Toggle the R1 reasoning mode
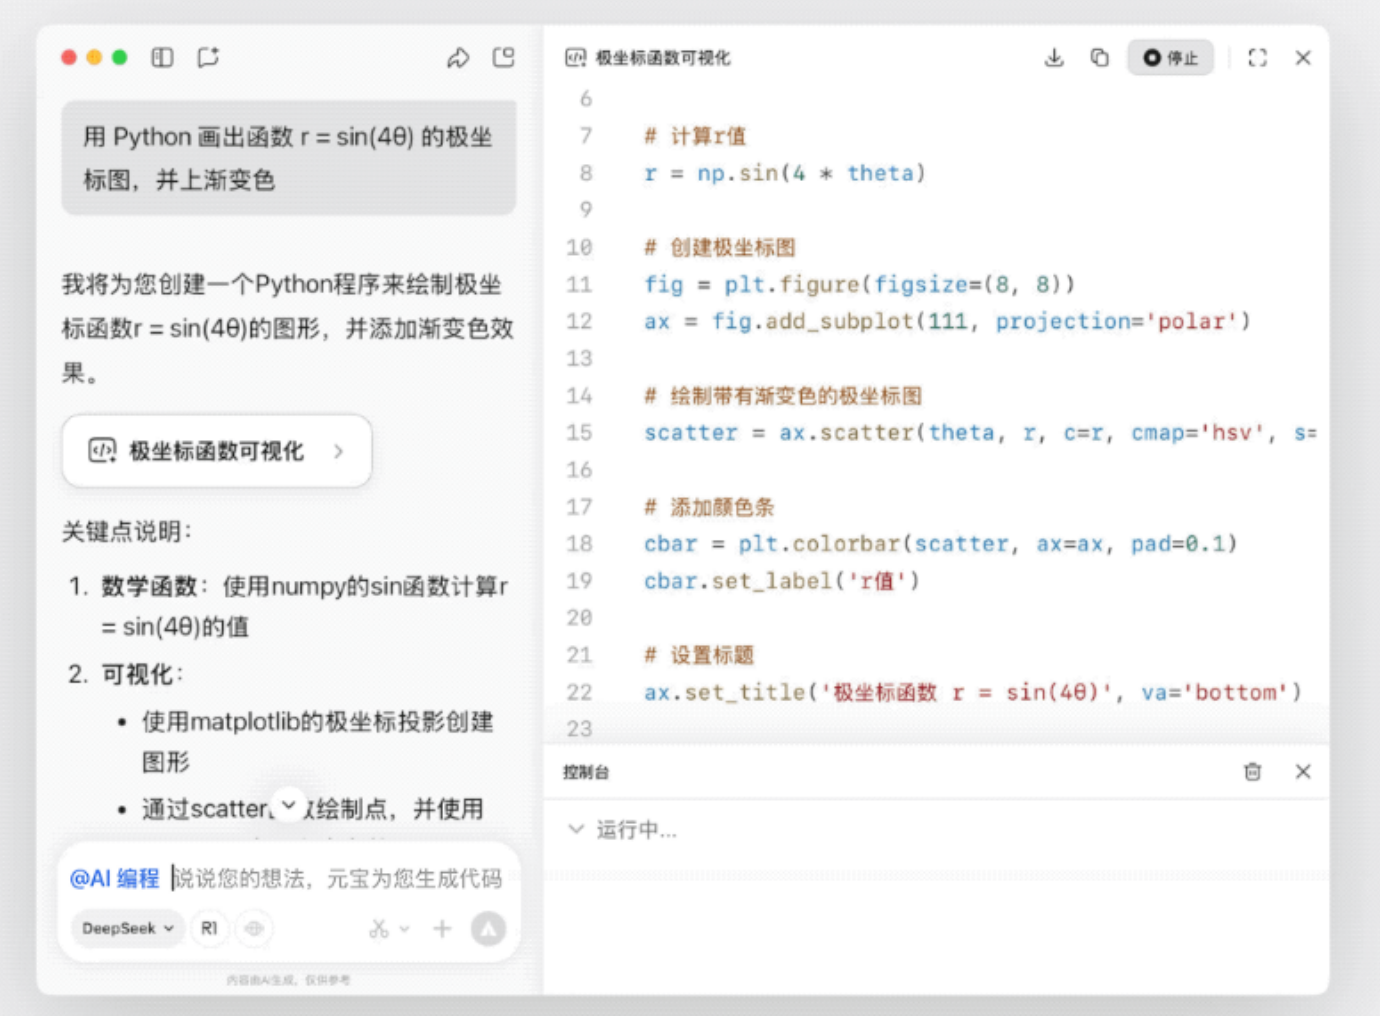Viewport: 1380px width, 1016px height. (209, 929)
